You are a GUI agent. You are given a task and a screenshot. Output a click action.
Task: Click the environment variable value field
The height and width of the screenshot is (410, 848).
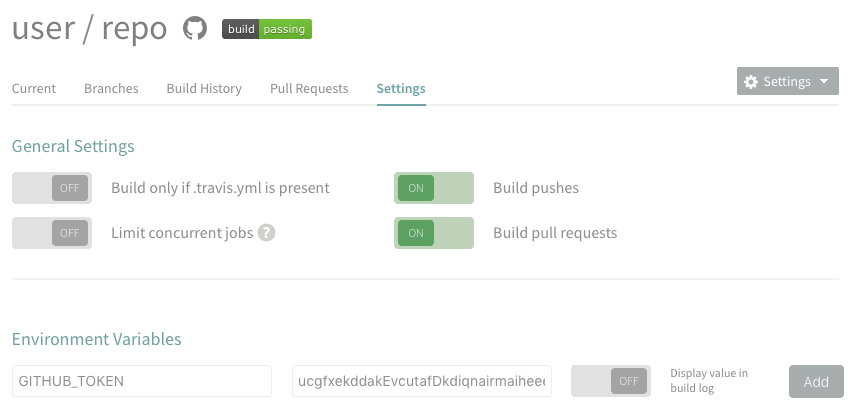click(x=422, y=381)
